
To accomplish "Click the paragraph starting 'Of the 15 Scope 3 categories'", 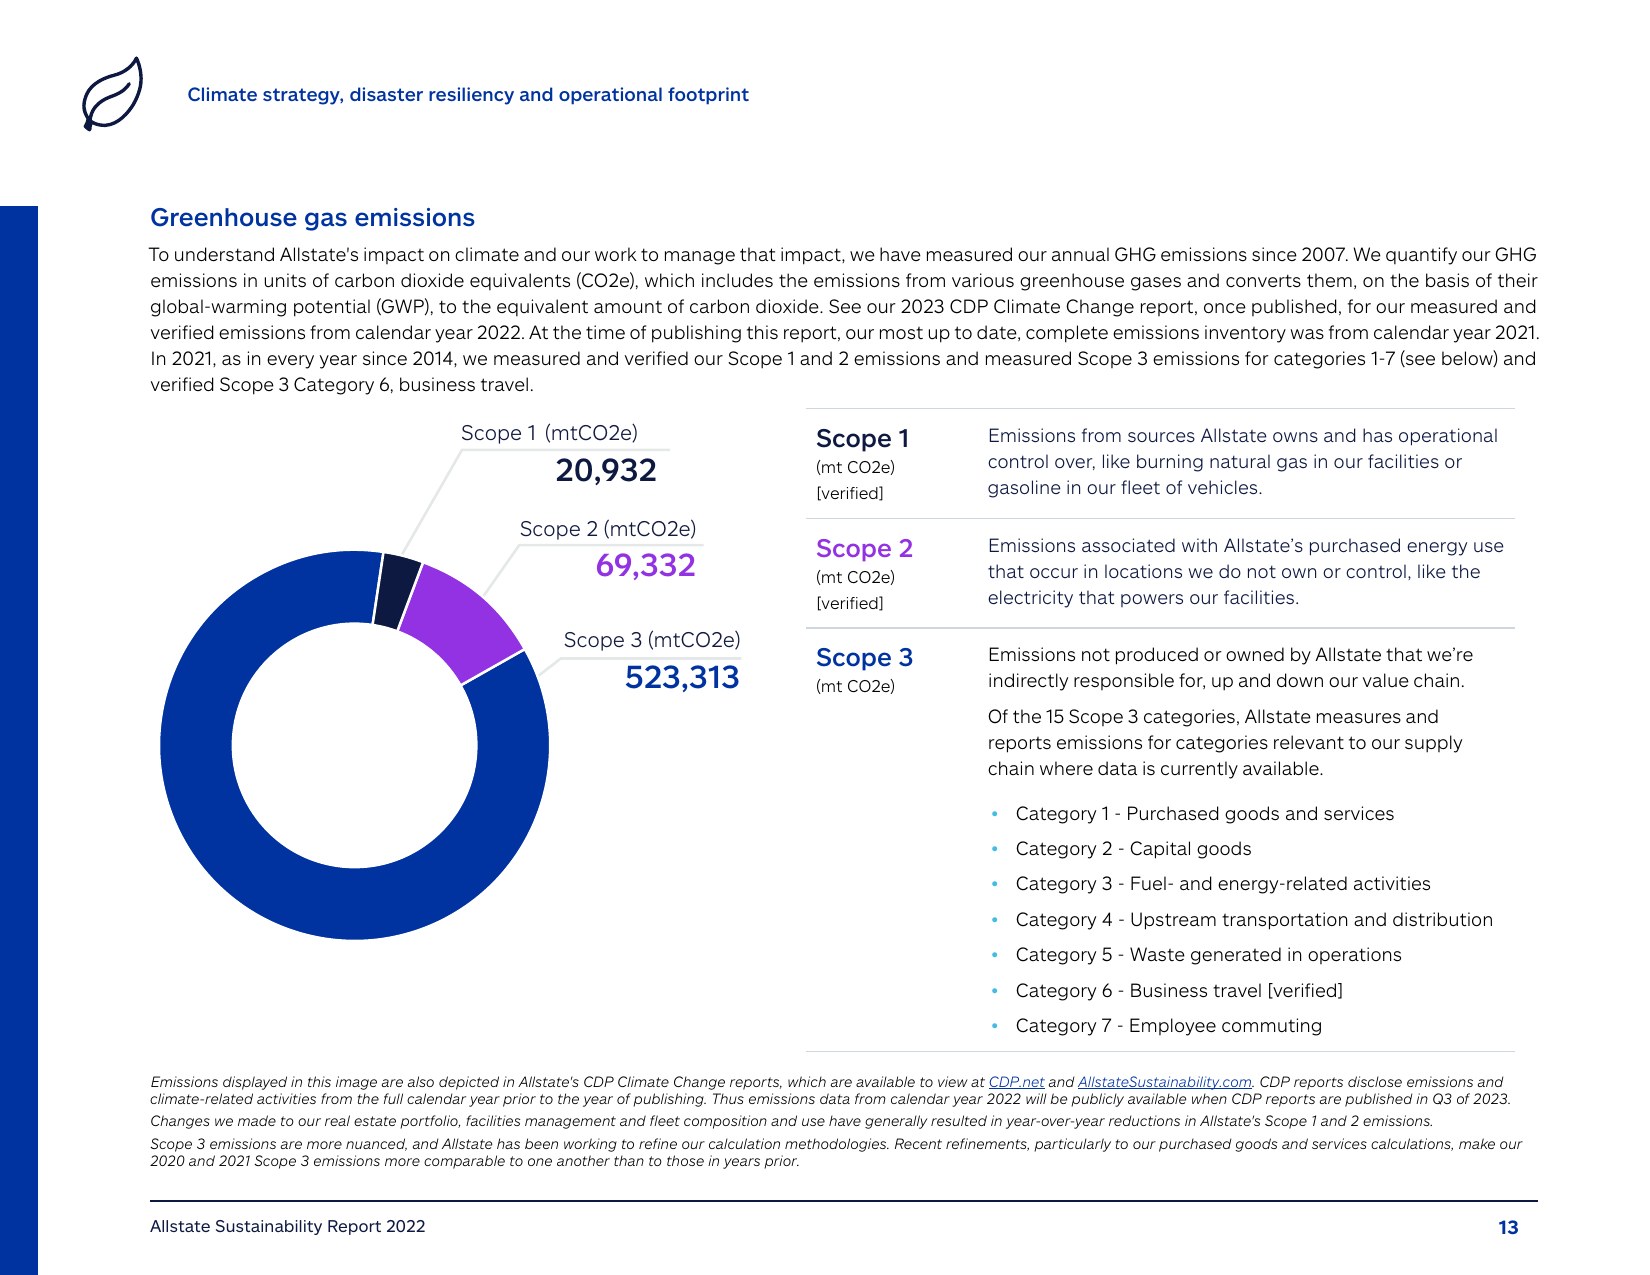I will click(1225, 743).
